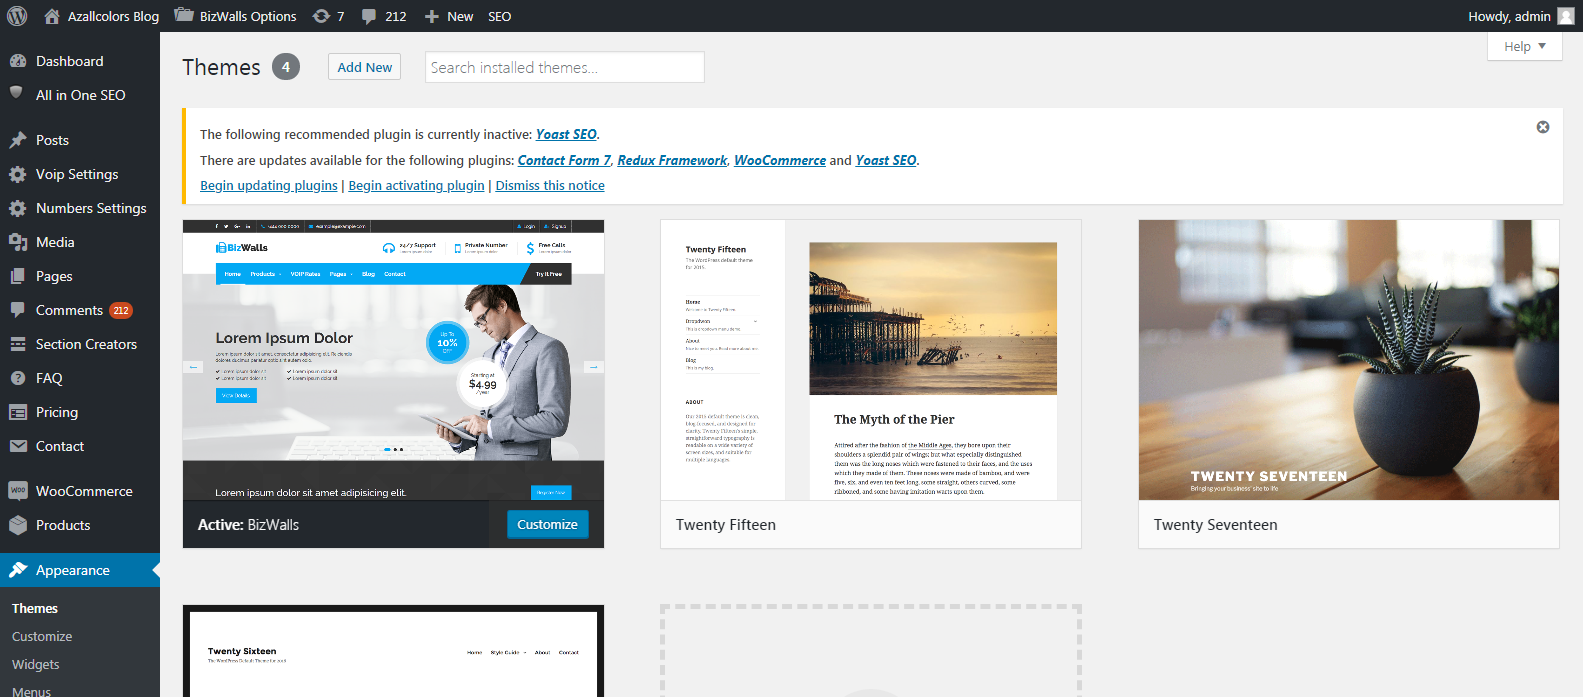Open the Media library sidebar icon
Viewport: 1583px width, 697px height.
tap(18, 242)
